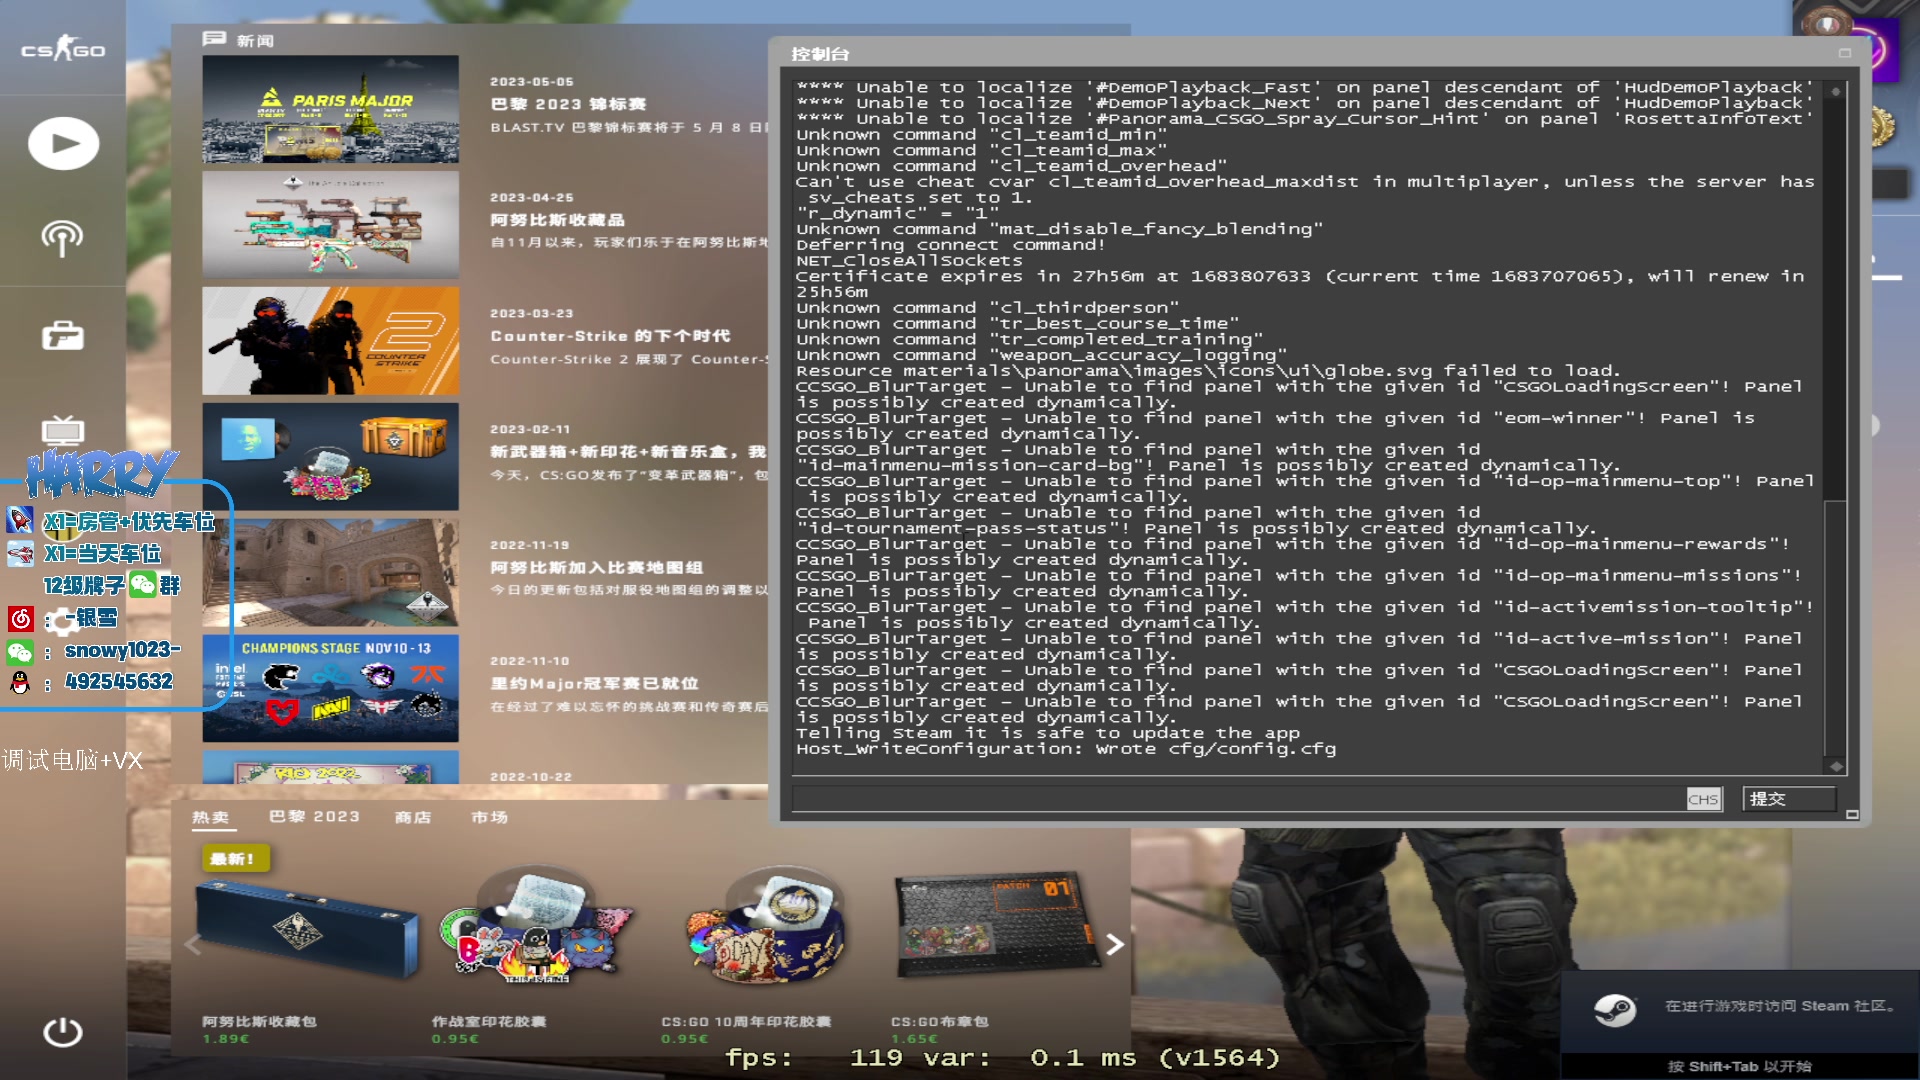Image resolution: width=1920 pixels, height=1080 pixels.
Task: Click the CHS input language indicator
Action: pyautogui.click(x=1703, y=799)
